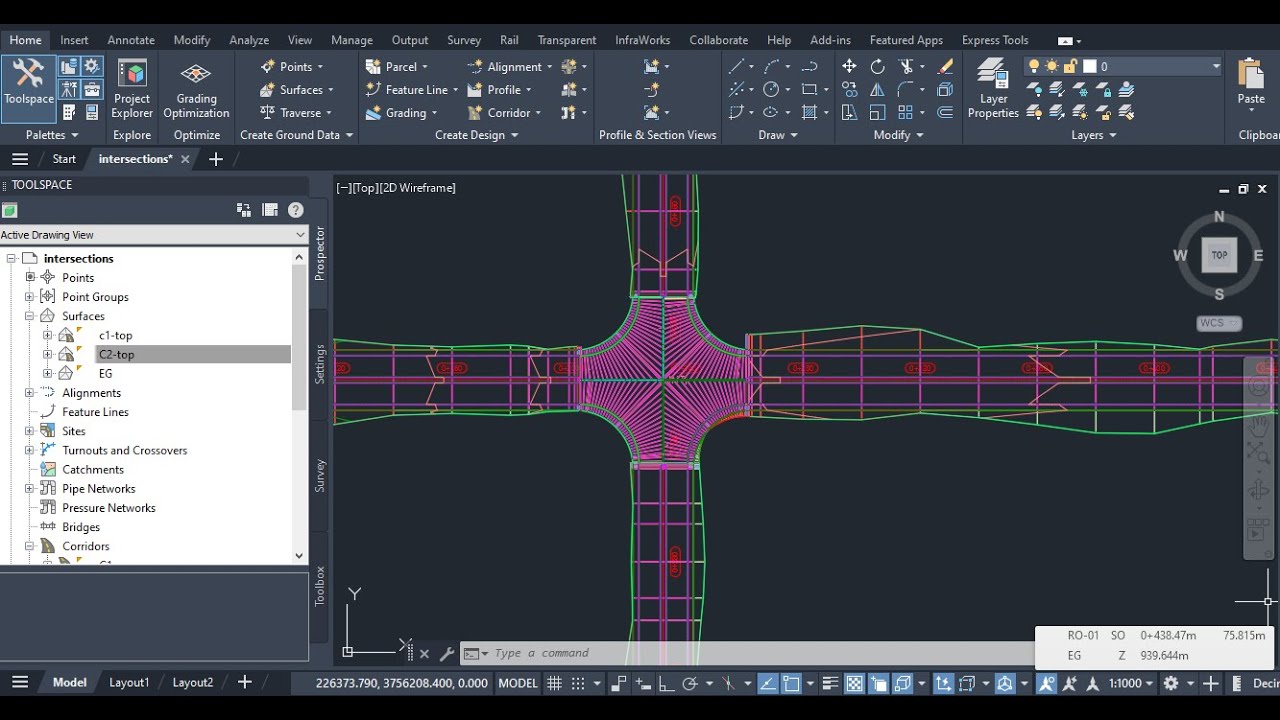1280x720 pixels.
Task: Open Workspace Switching gear in status bar
Action: pos(1171,683)
